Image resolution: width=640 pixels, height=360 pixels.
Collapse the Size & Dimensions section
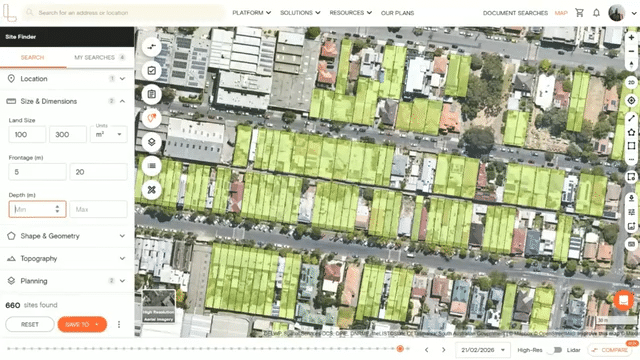point(67,101)
